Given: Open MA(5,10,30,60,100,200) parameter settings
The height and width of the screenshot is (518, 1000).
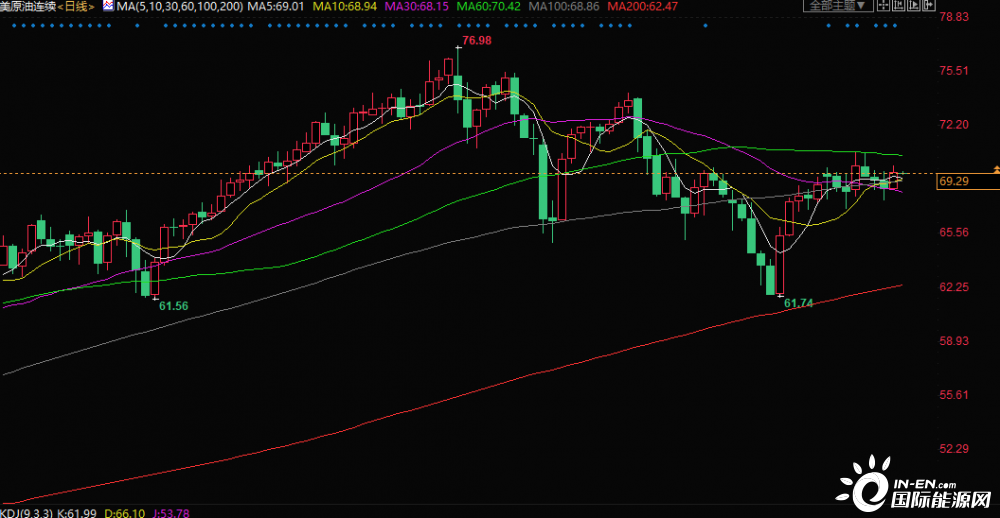Looking at the screenshot, I should 179,6.
